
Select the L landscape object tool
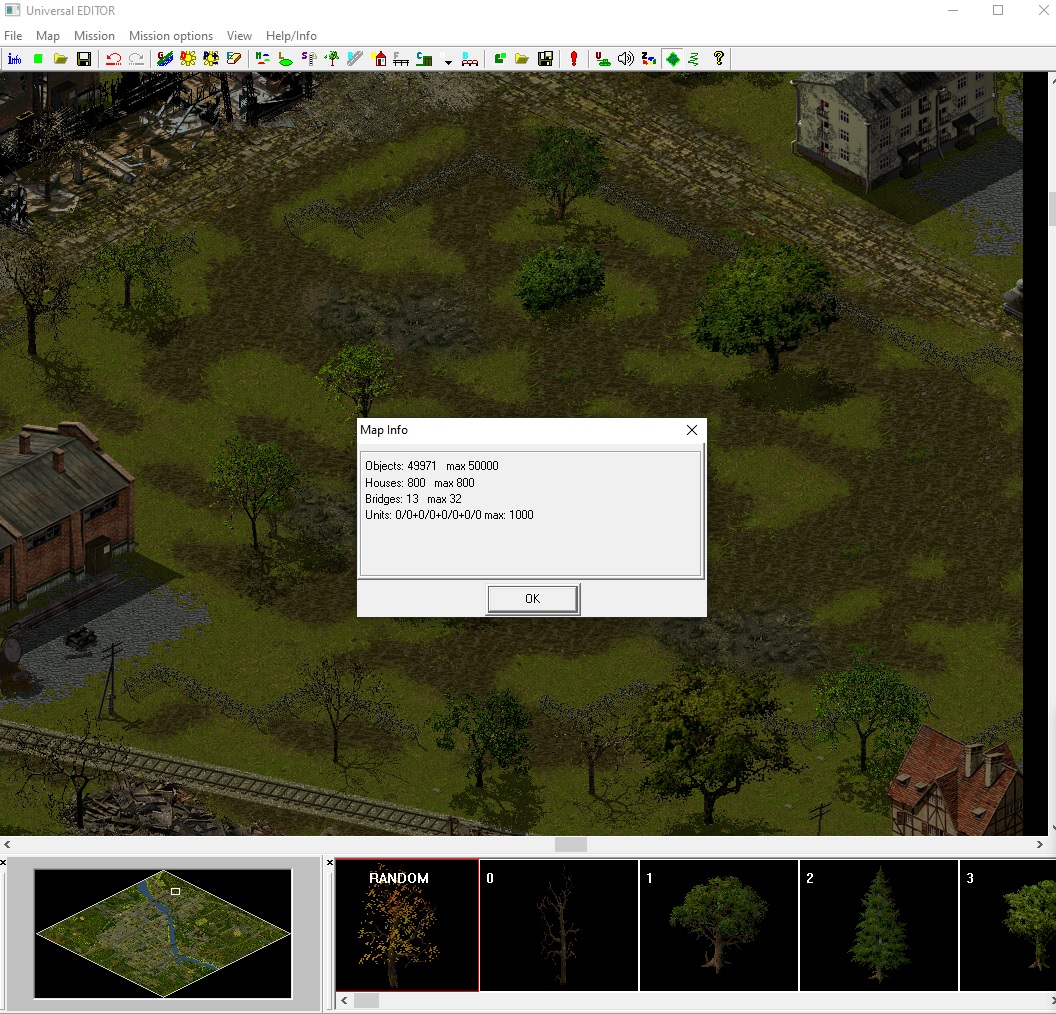[286, 59]
